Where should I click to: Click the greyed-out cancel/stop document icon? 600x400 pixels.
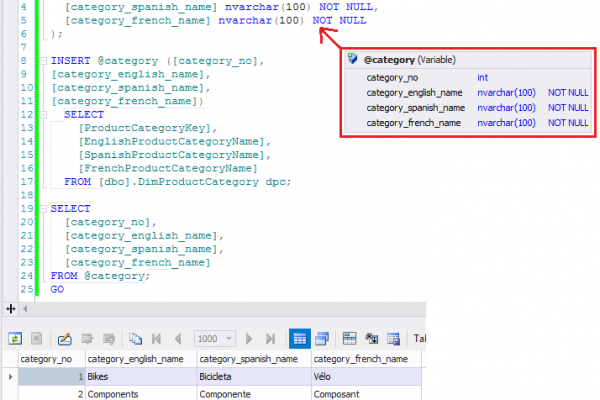36,339
